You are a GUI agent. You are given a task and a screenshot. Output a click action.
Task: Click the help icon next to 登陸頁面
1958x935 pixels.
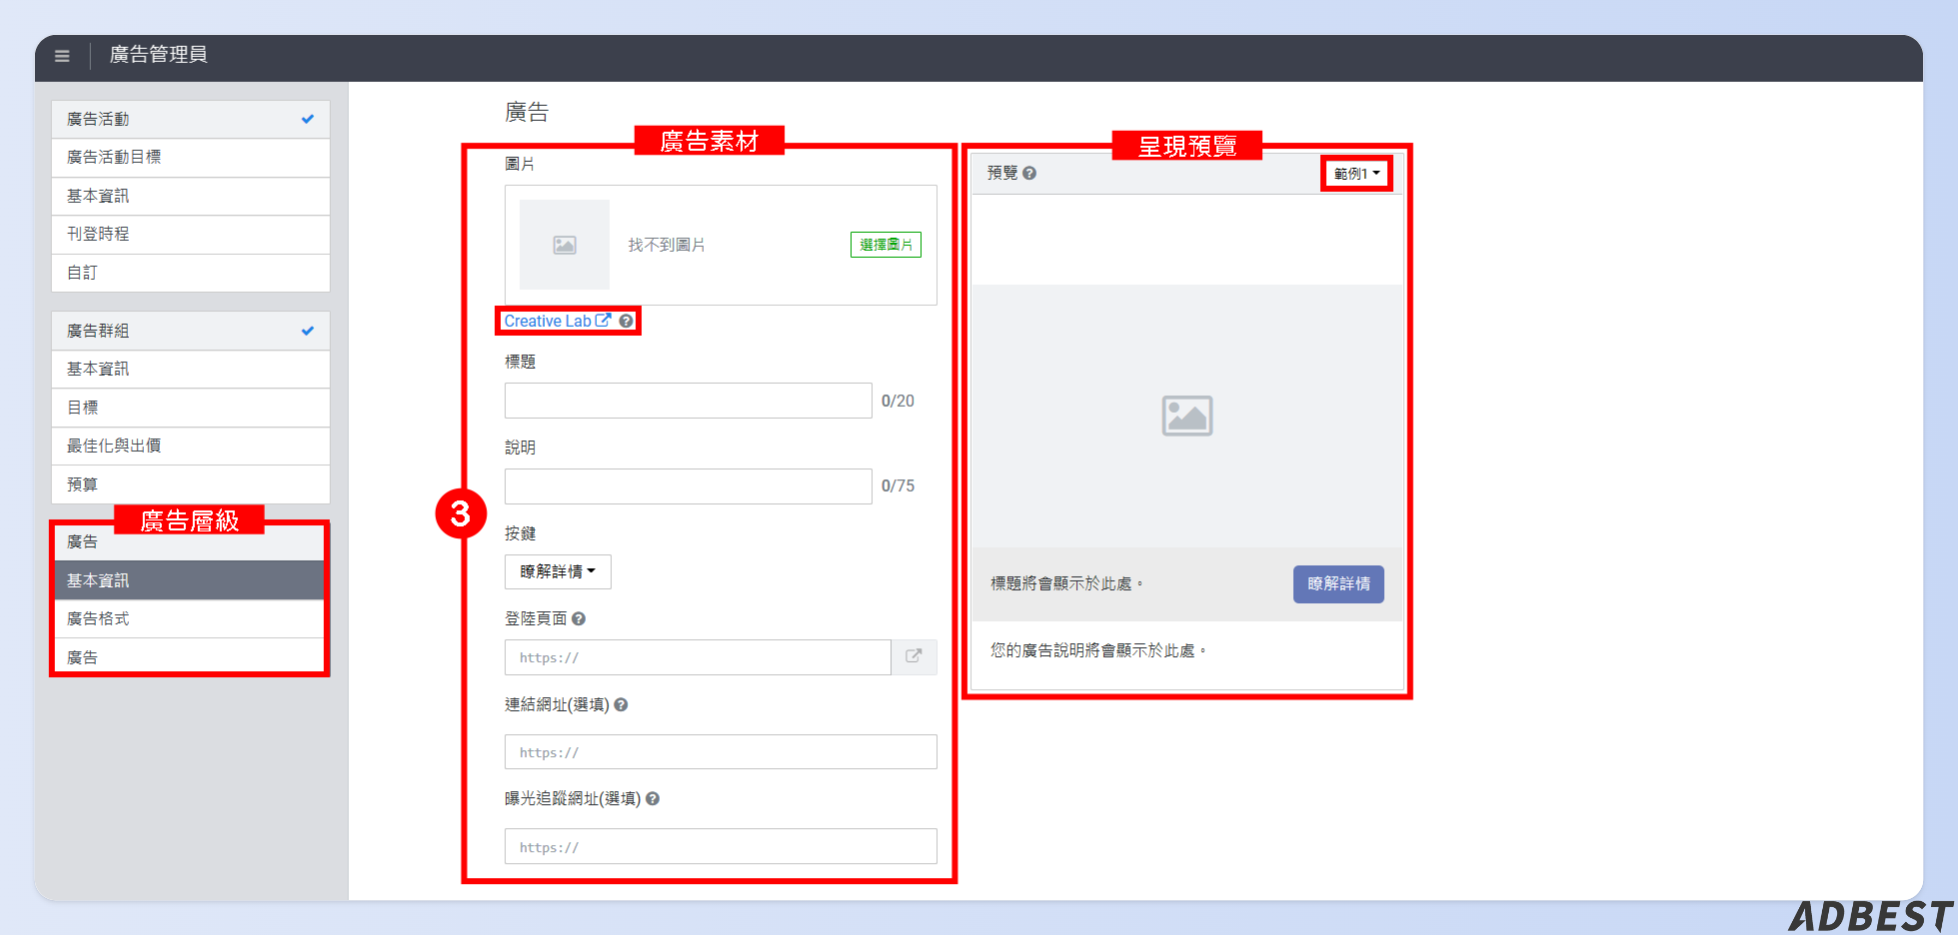579,619
